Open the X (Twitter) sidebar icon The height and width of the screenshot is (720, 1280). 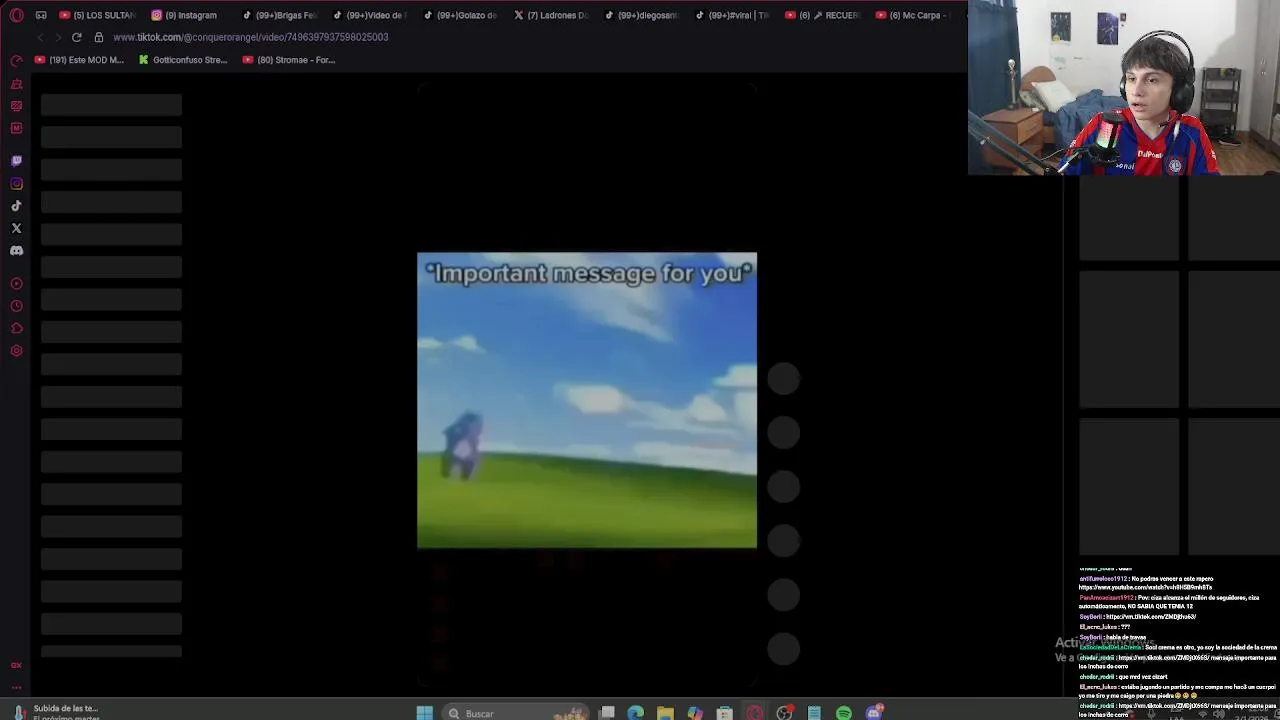16,228
